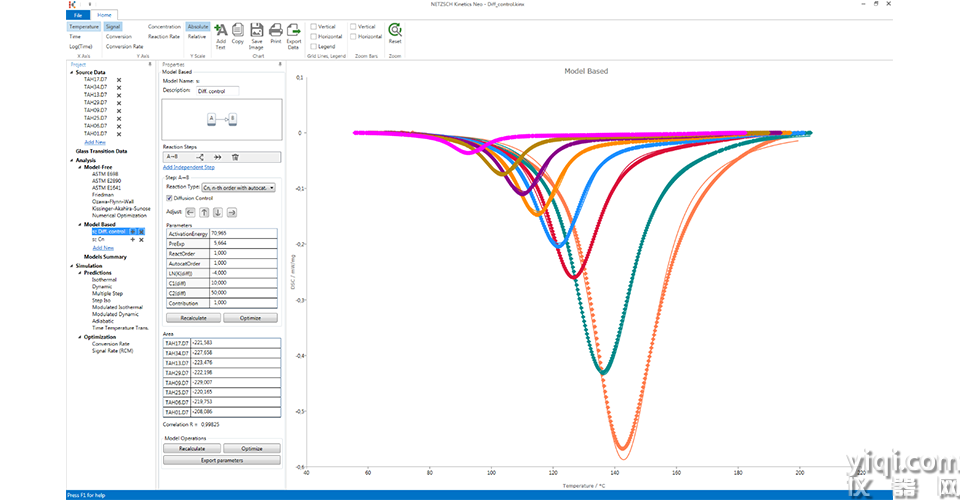960x500 pixels.
Task: Collapse the Optimization node
Action: [x=80, y=337]
